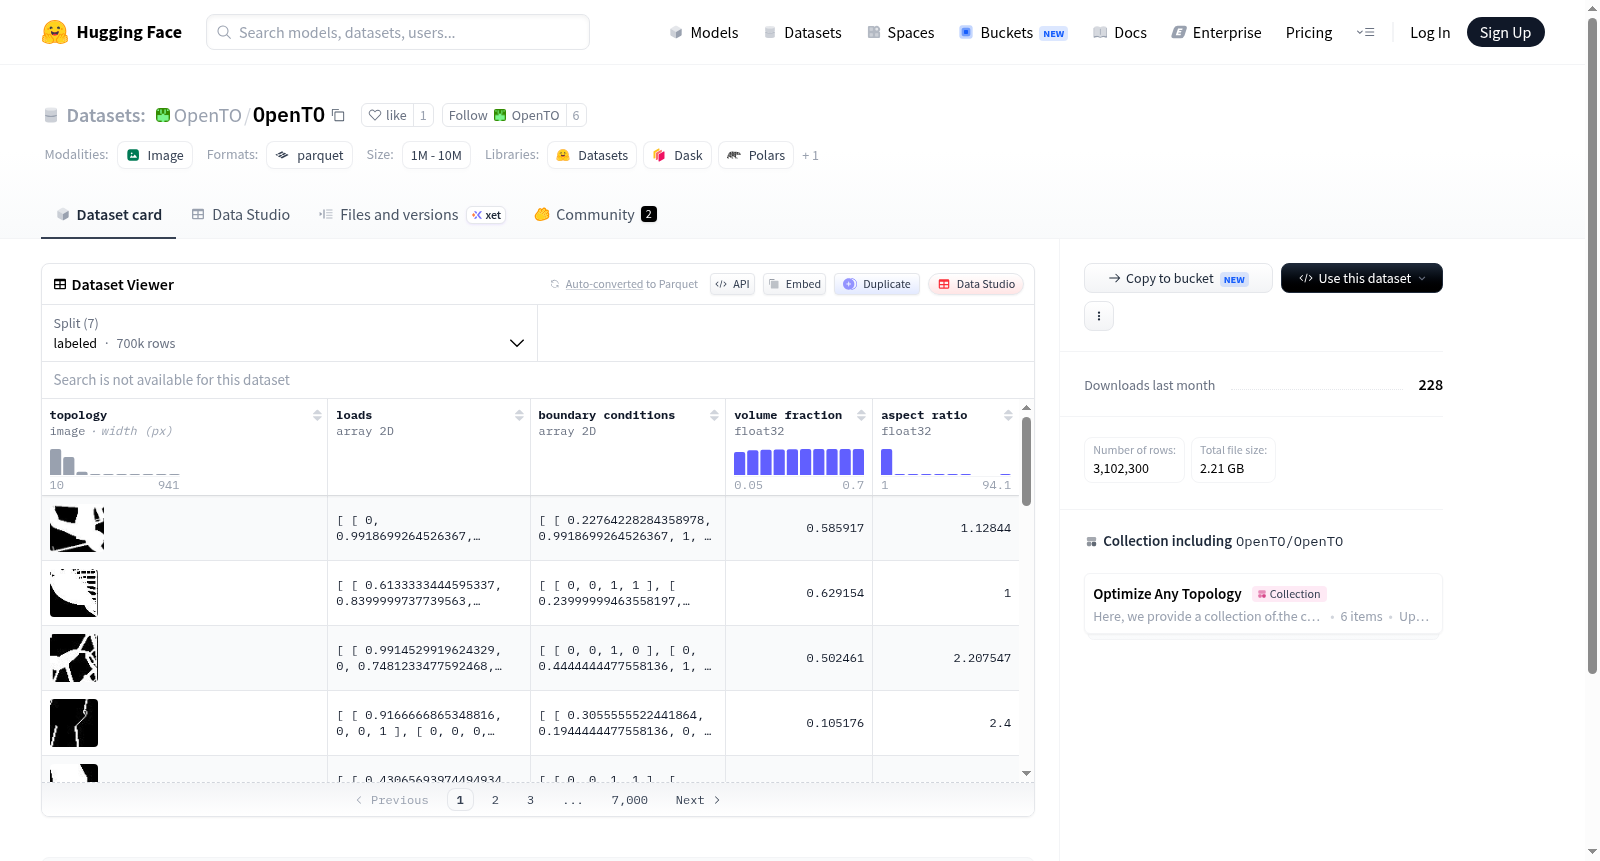1600x861 pixels.
Task: Click the page vertical scrollbar
Action: [1593, 345]
